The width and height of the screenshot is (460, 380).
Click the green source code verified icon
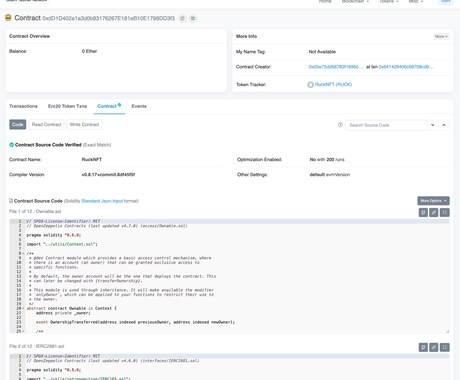(11, 145)
